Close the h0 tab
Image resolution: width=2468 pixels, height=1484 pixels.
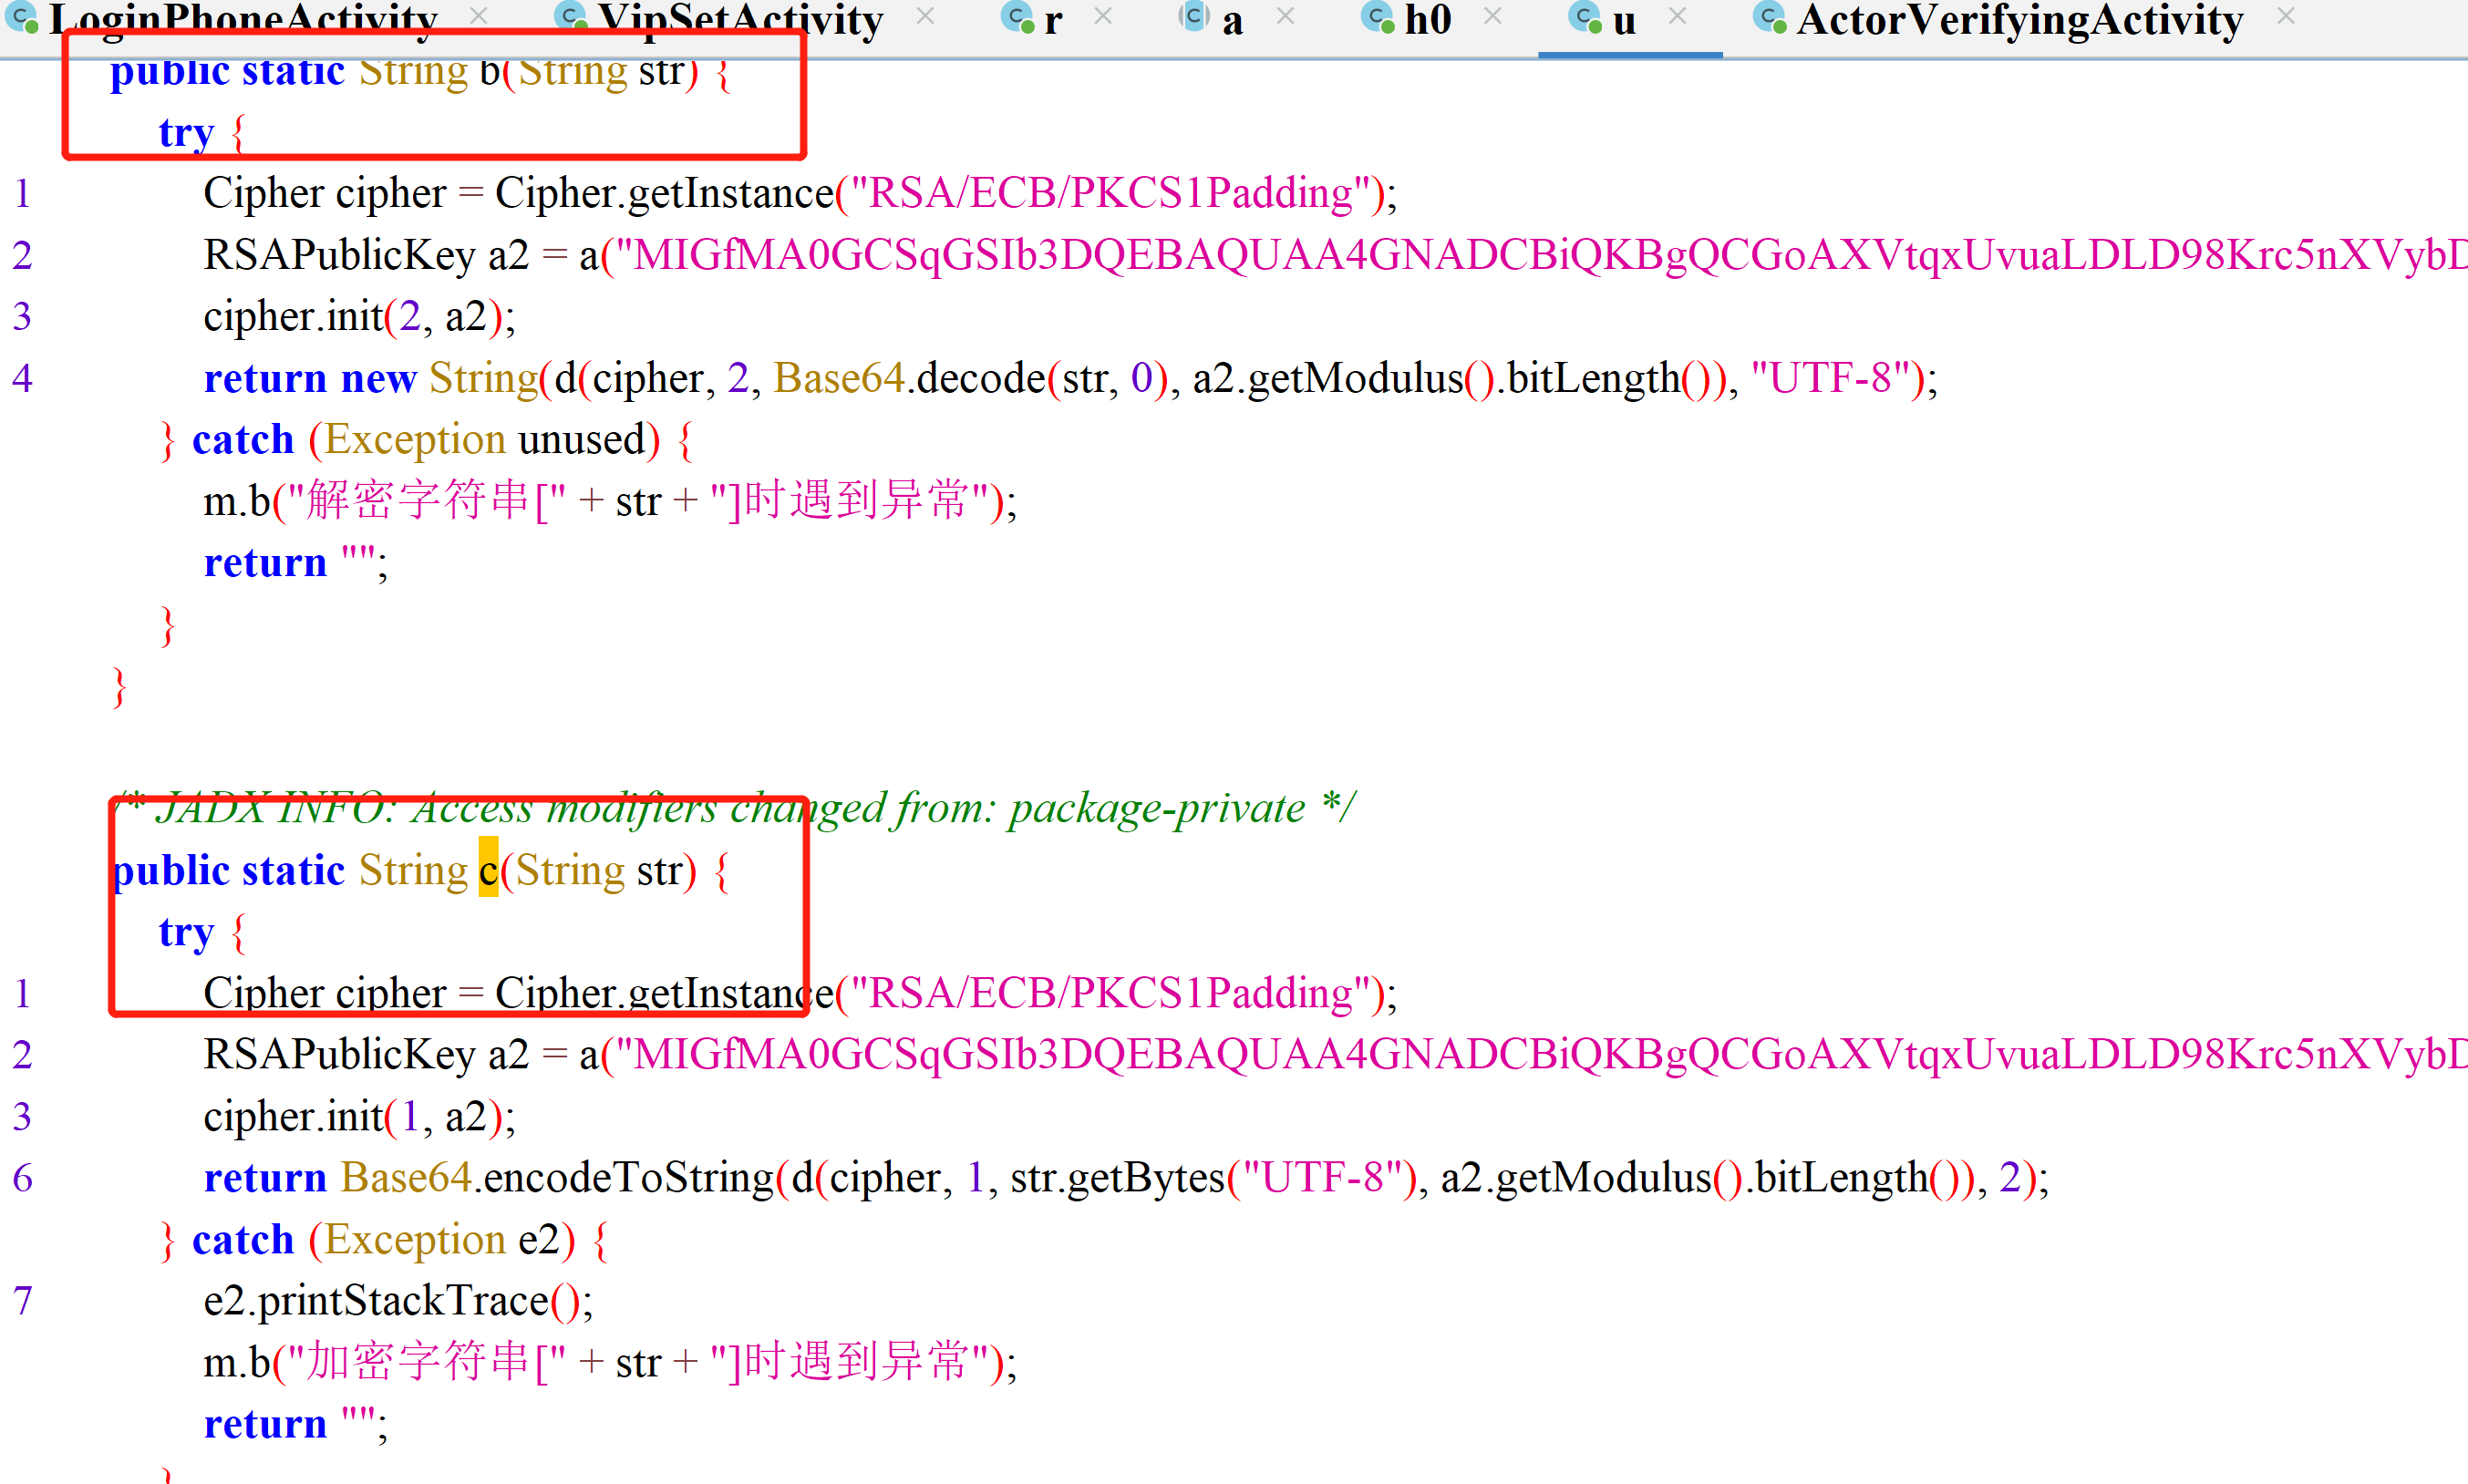coord(1493,16)
